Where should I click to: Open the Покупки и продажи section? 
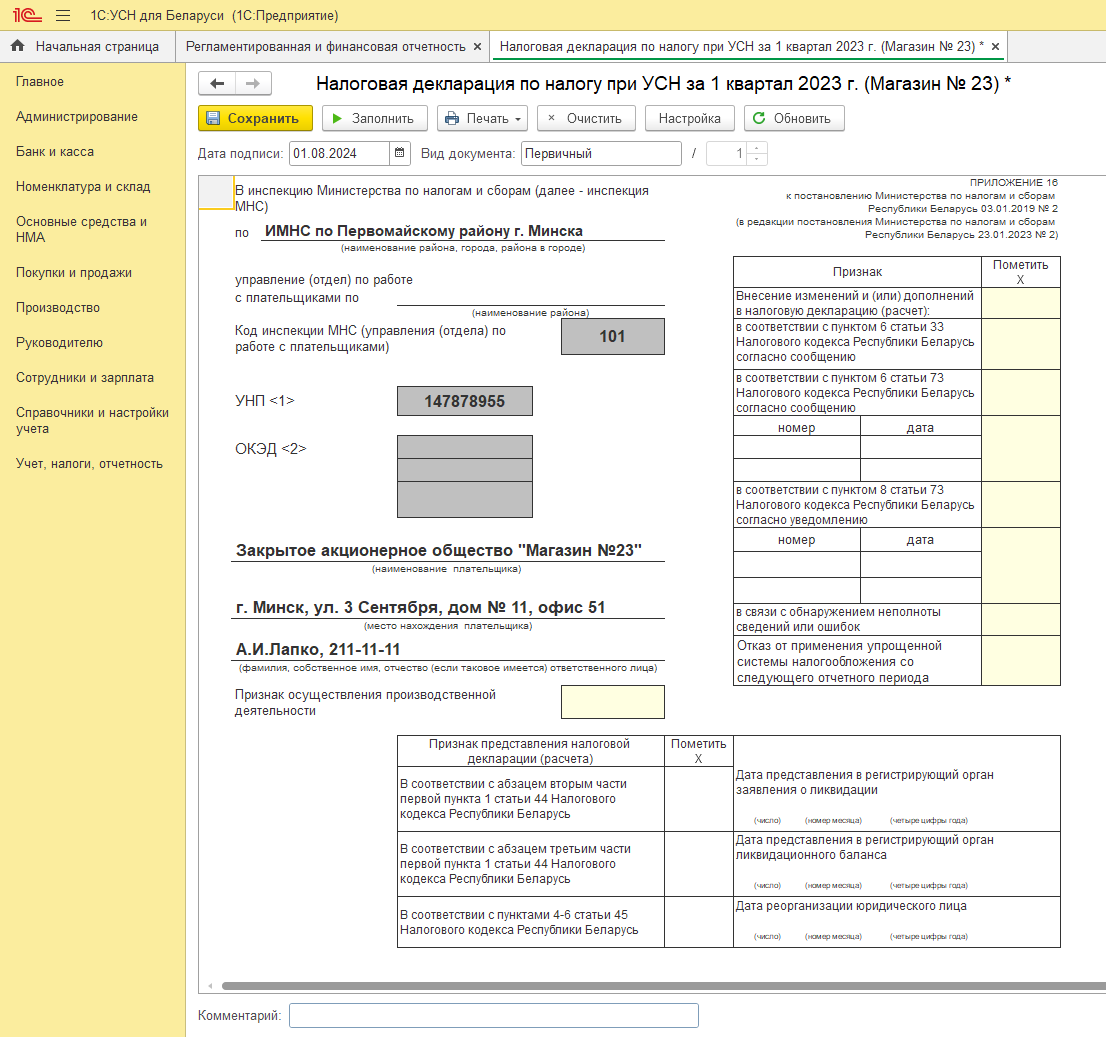pyautogui.click(x=73, y=273)
